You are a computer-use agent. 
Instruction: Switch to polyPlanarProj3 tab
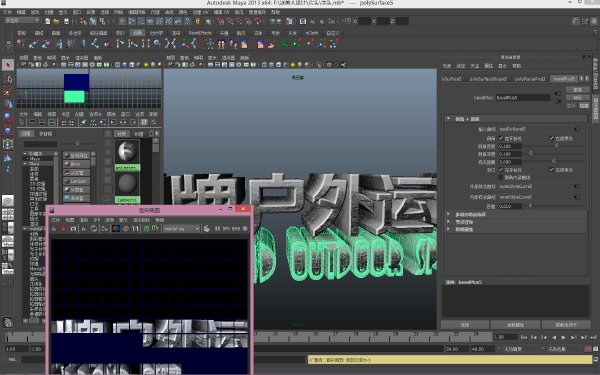click(x=530, y=79)
